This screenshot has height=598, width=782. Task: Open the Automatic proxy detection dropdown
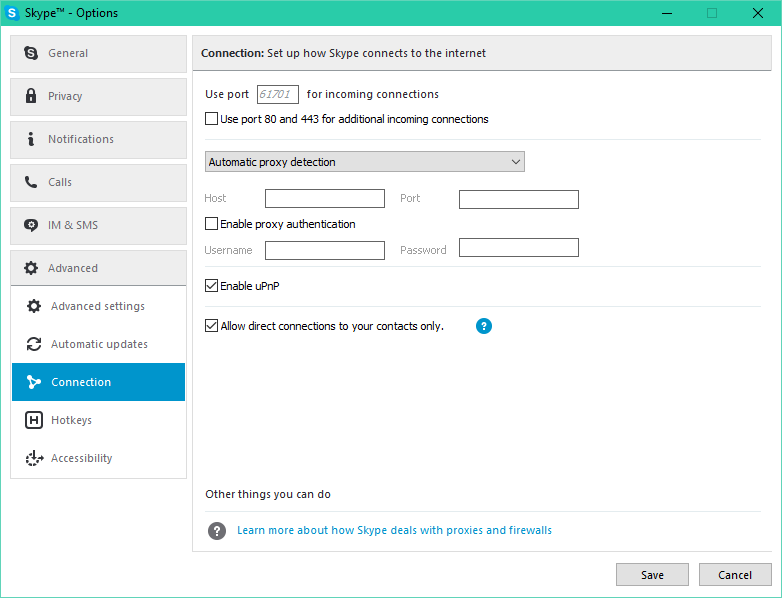pyautogui.click(x=364, y=162)
